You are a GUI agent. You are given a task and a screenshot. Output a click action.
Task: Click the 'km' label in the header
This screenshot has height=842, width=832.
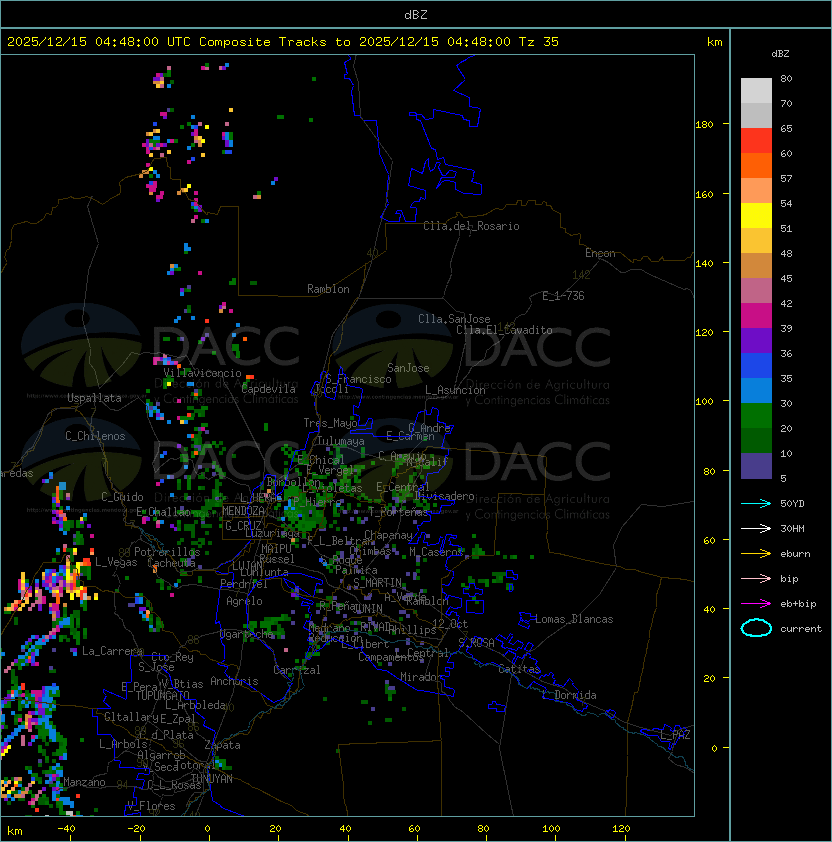[714, 42]
